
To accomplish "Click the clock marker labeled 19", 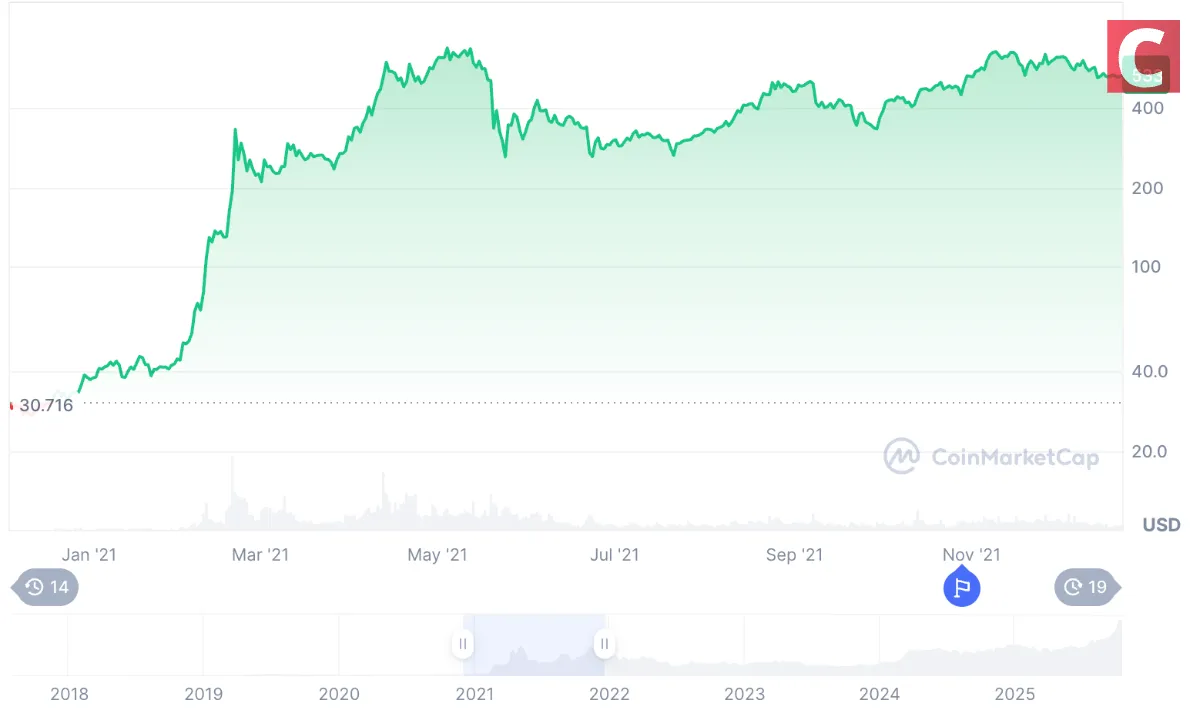I will pos(1087,588).
